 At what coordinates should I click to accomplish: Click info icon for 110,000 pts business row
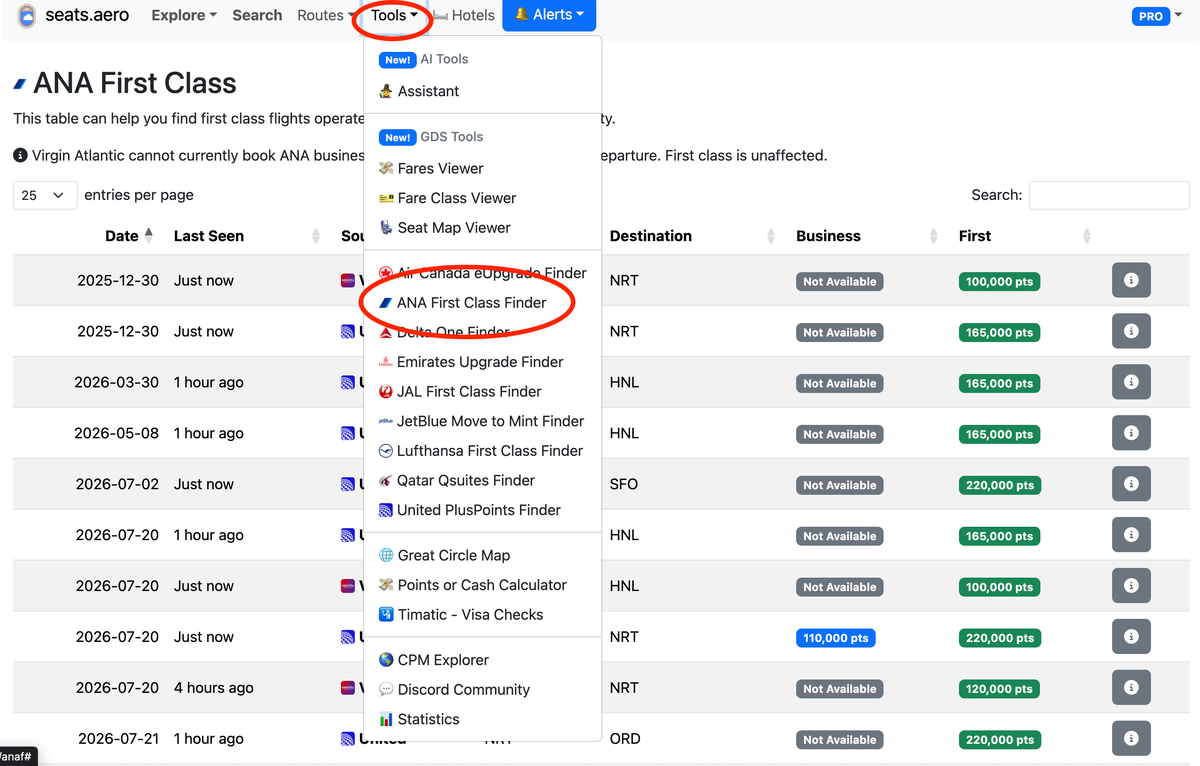coord(1131,637)
